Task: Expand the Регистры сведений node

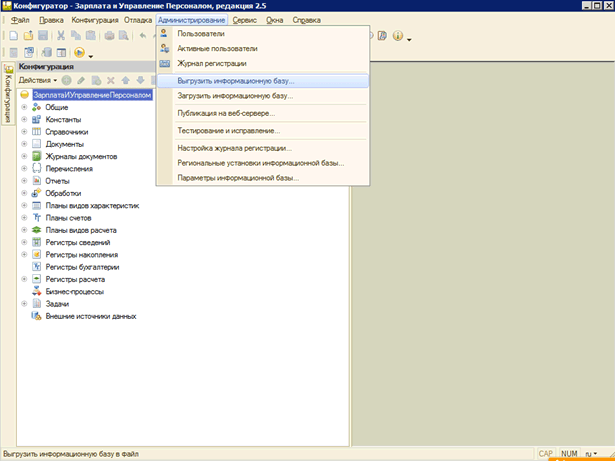Action: click(x=24, y=242)
